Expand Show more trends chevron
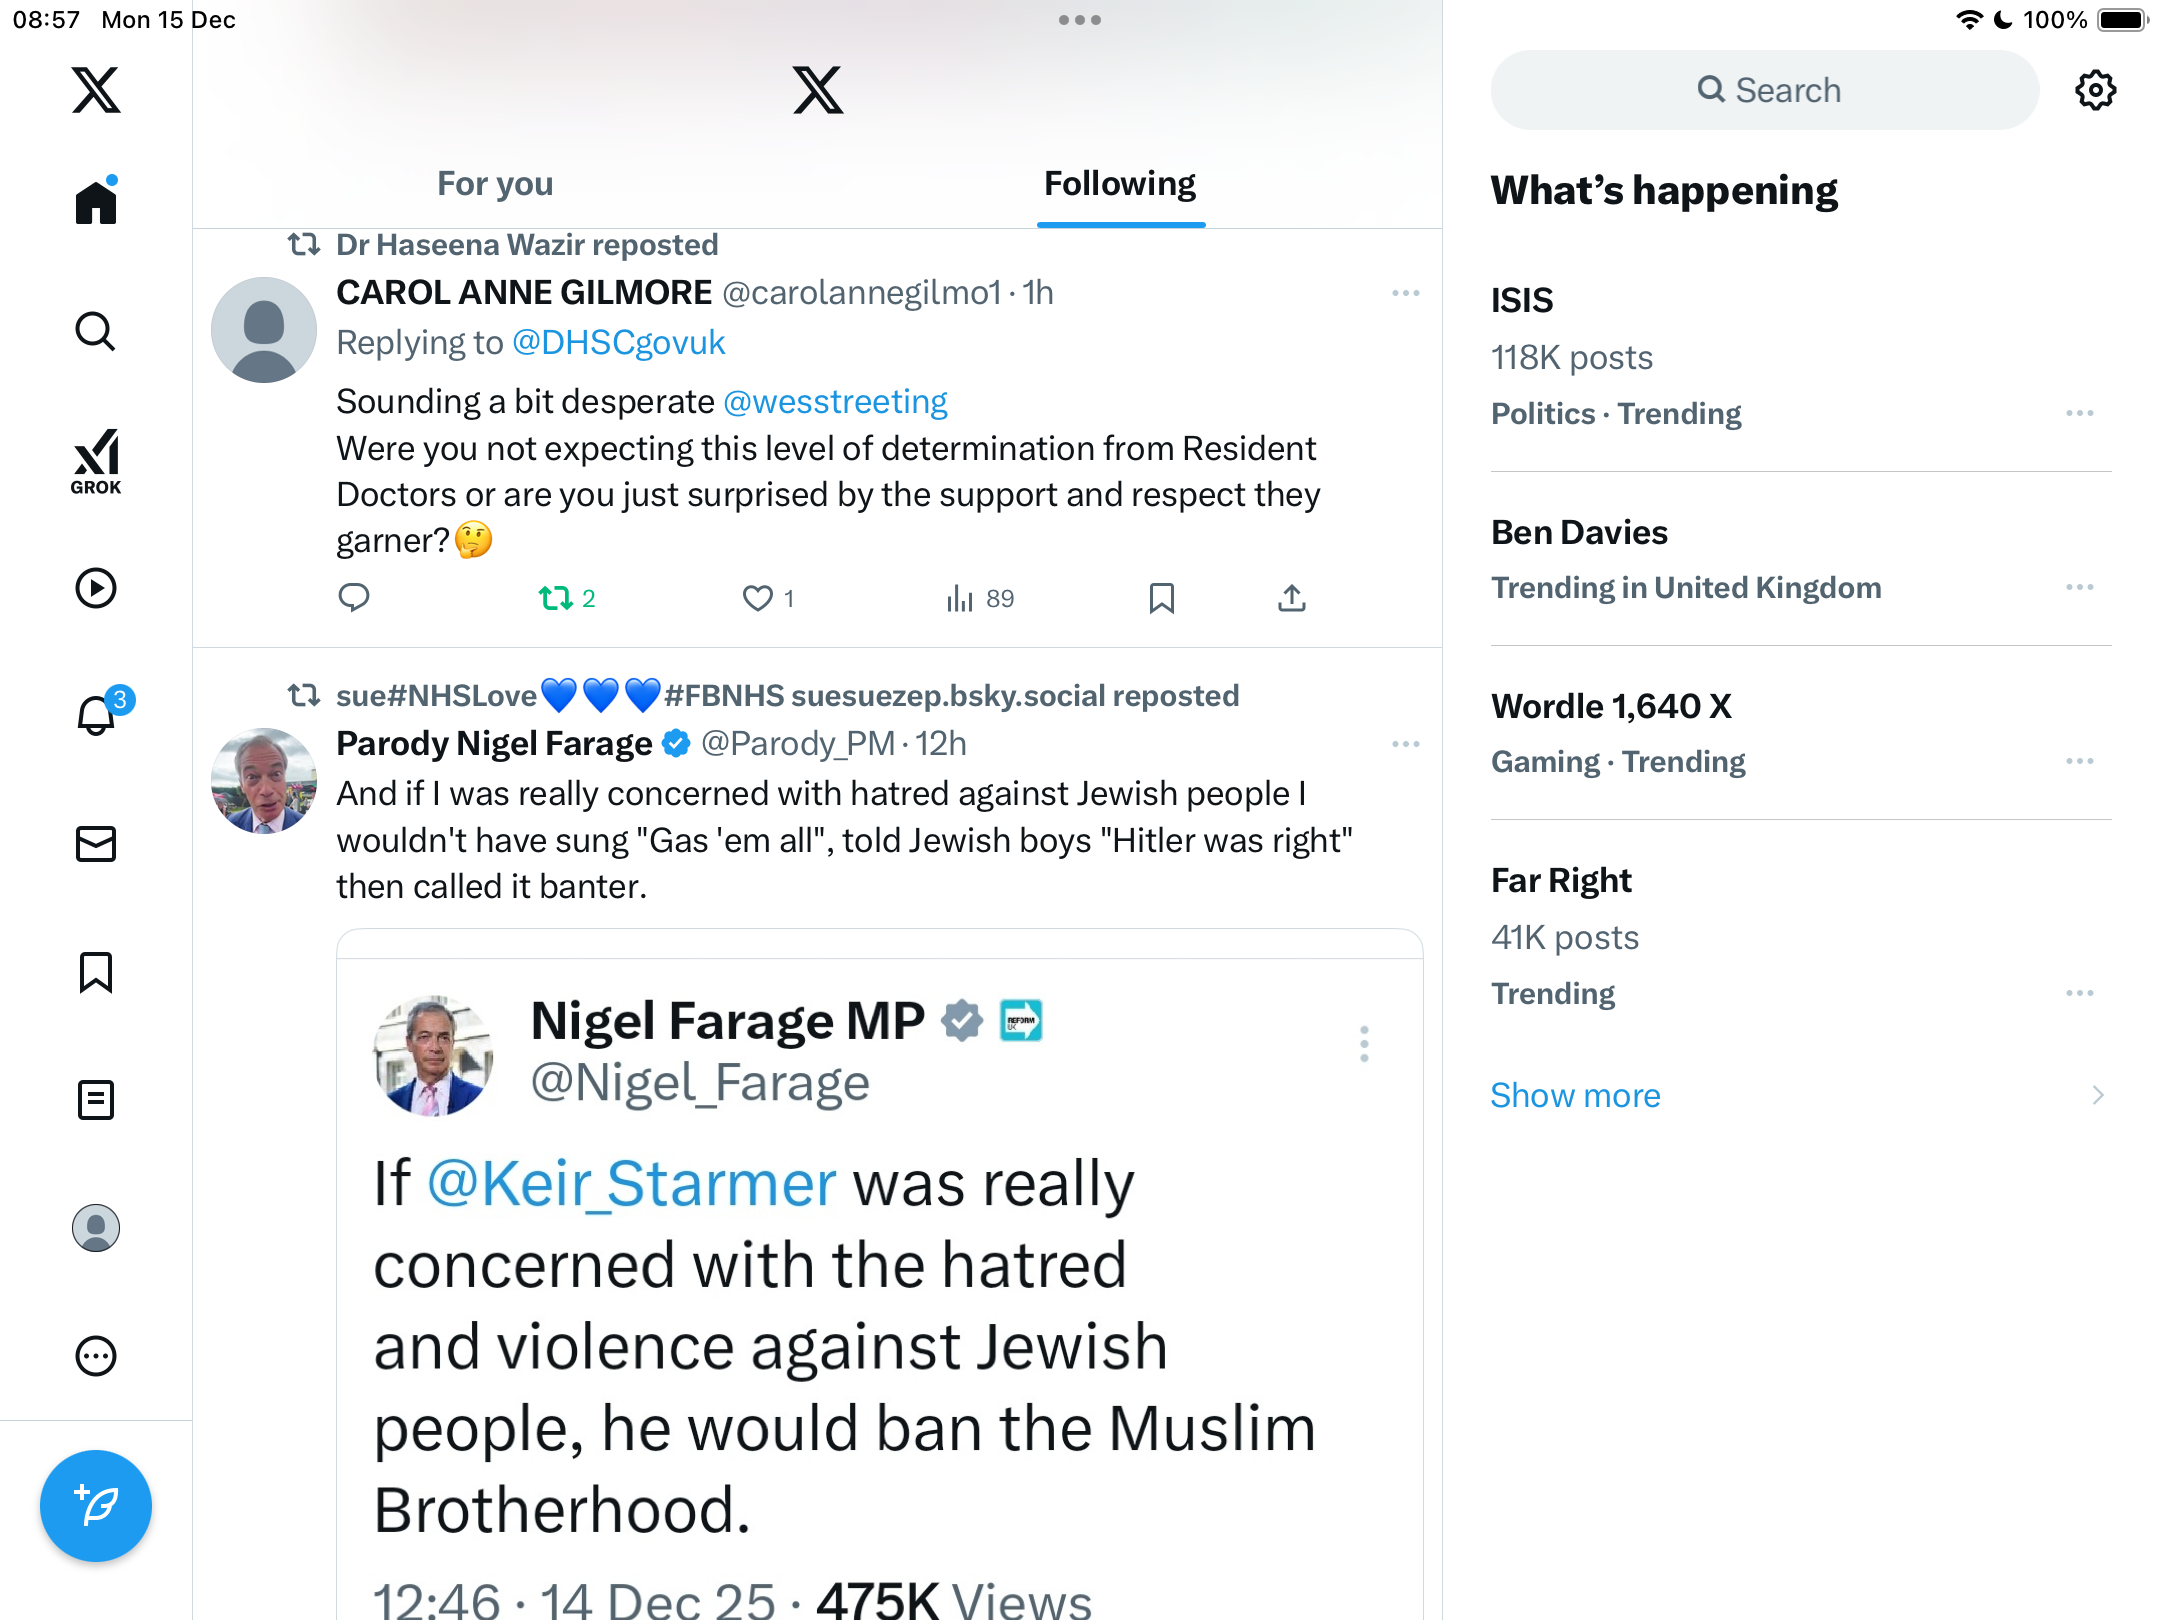The image size is (2160, 1620). pos(2097,1095)
